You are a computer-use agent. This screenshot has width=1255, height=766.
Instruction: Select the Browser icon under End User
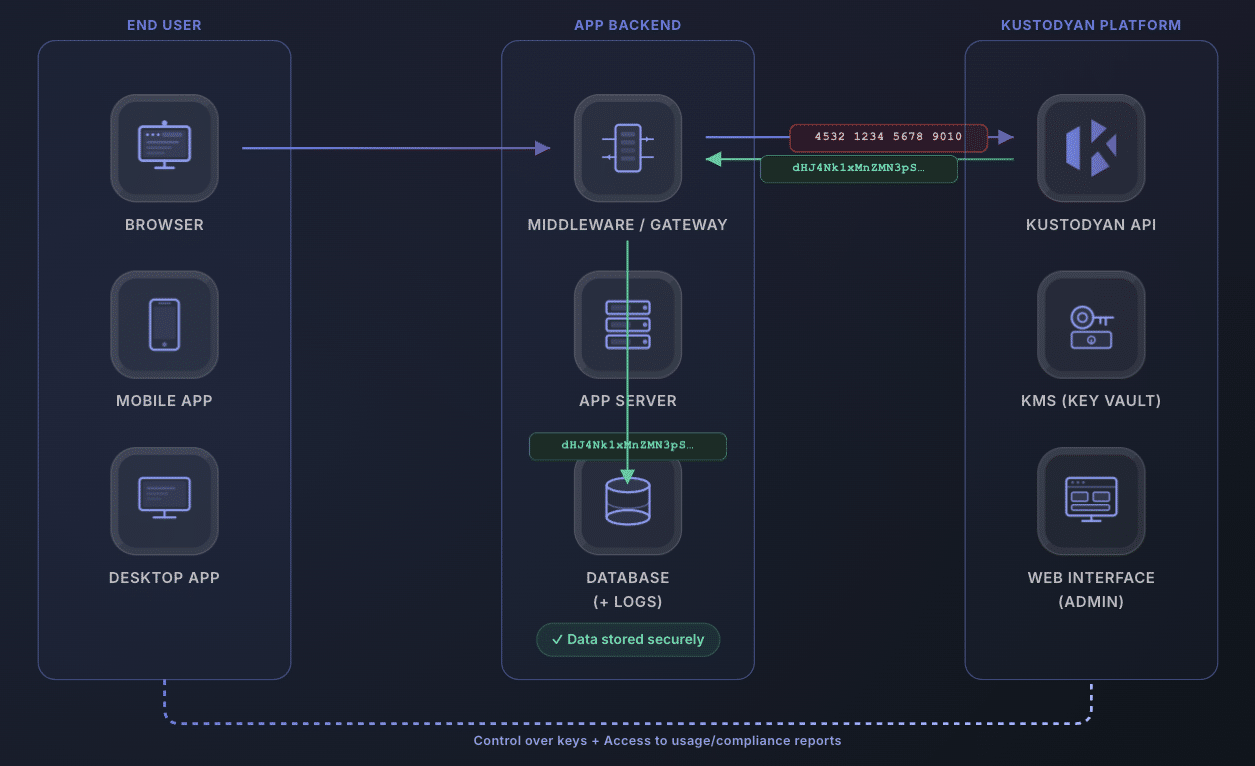(x=164, y=148)
